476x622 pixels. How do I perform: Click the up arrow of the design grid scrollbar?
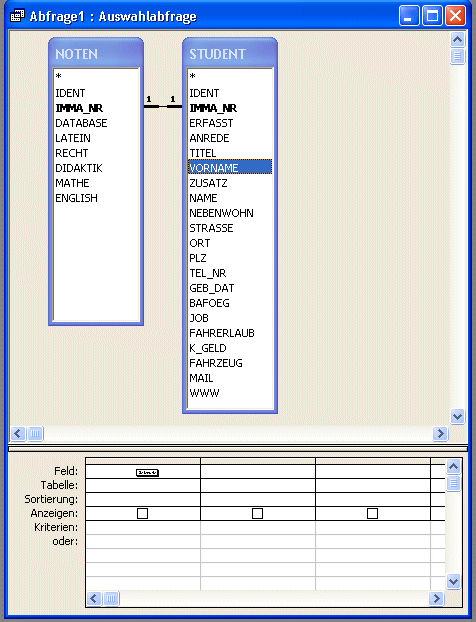tap(453, 466)
